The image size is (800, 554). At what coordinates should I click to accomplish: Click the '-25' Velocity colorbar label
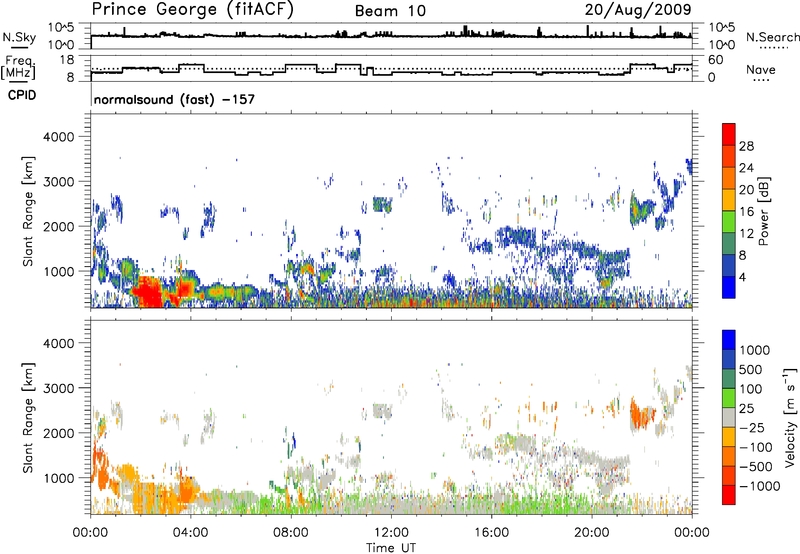(x=752, y=427)
